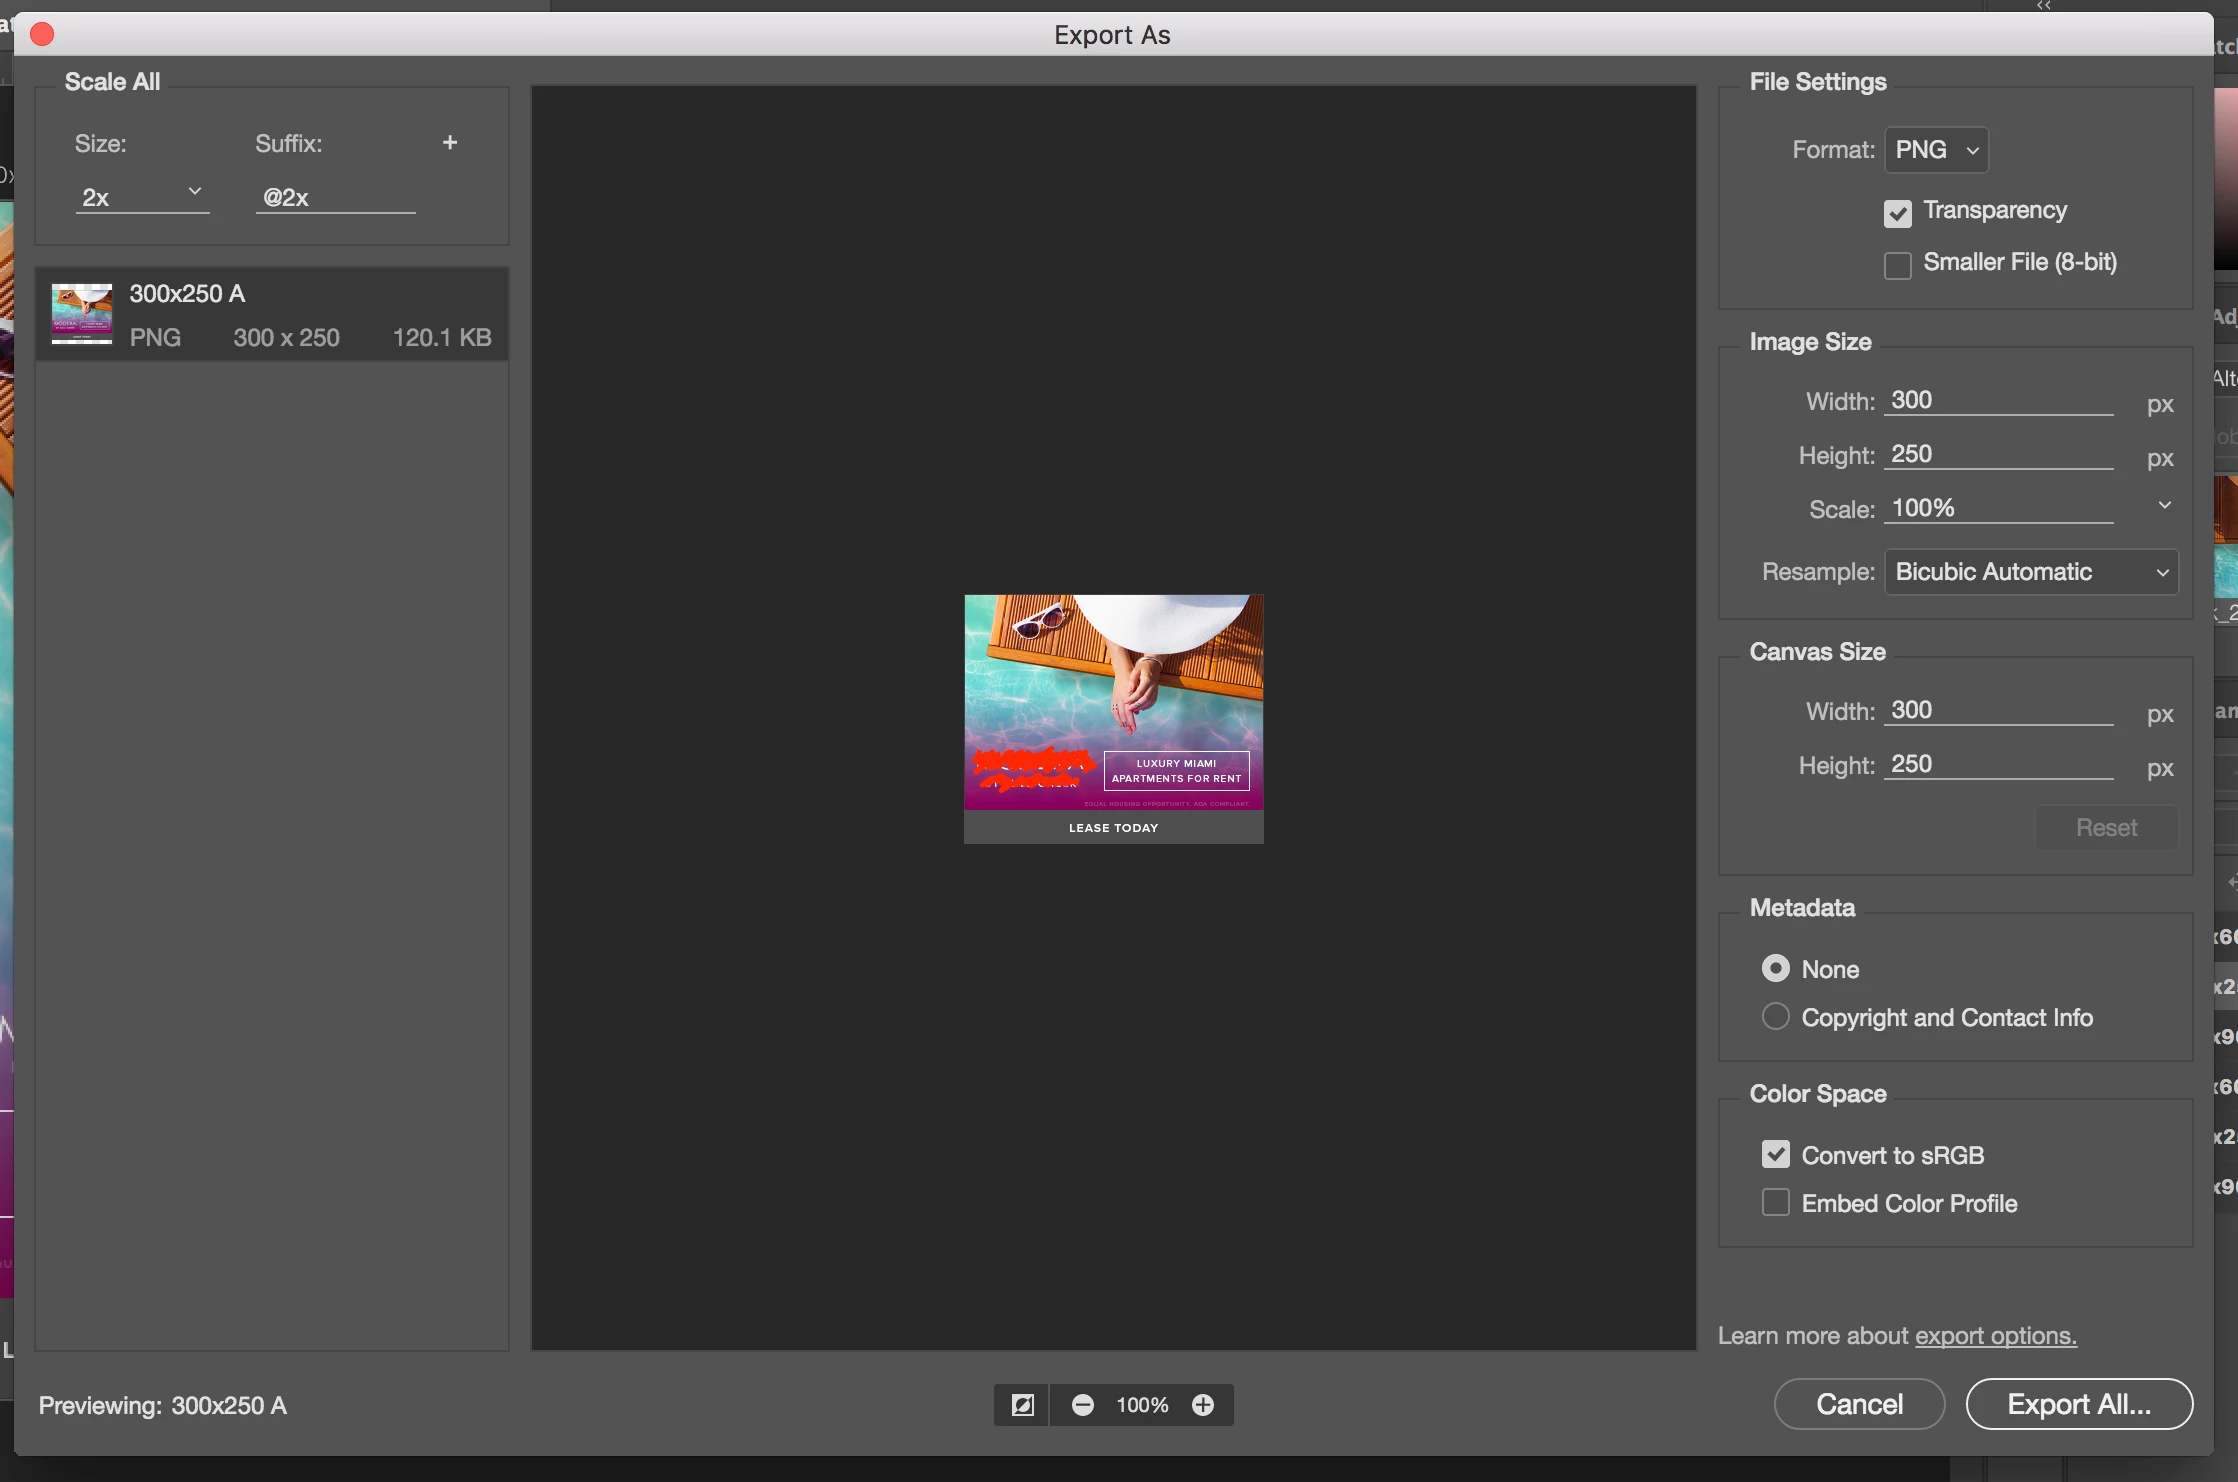Open the Scale percentage dropdown arrow
This screenshot has height=1482, width=2238.
point(2164,506)
